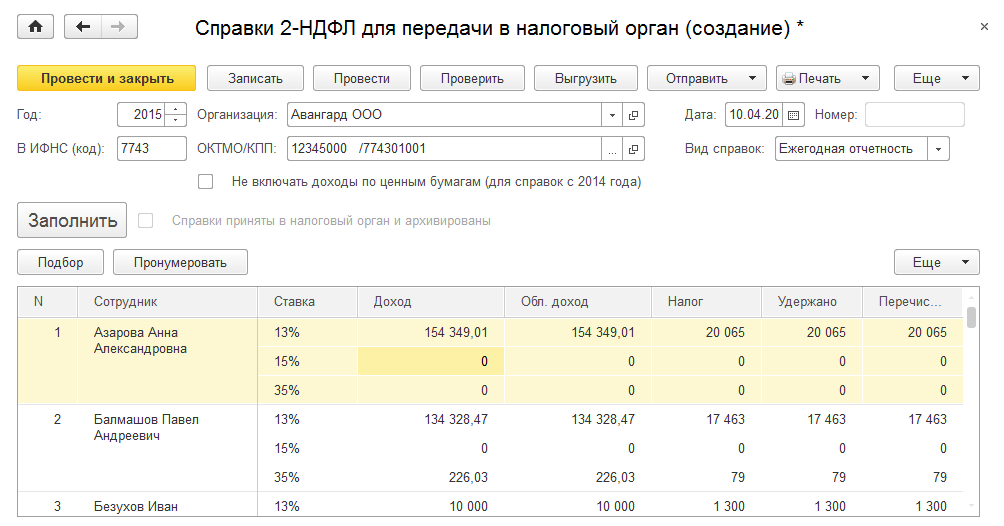The image size is (1004, 526).
Task: Click Доход 226,03 in Балмашов's 35% row
Action: click(x=431, y=477)
